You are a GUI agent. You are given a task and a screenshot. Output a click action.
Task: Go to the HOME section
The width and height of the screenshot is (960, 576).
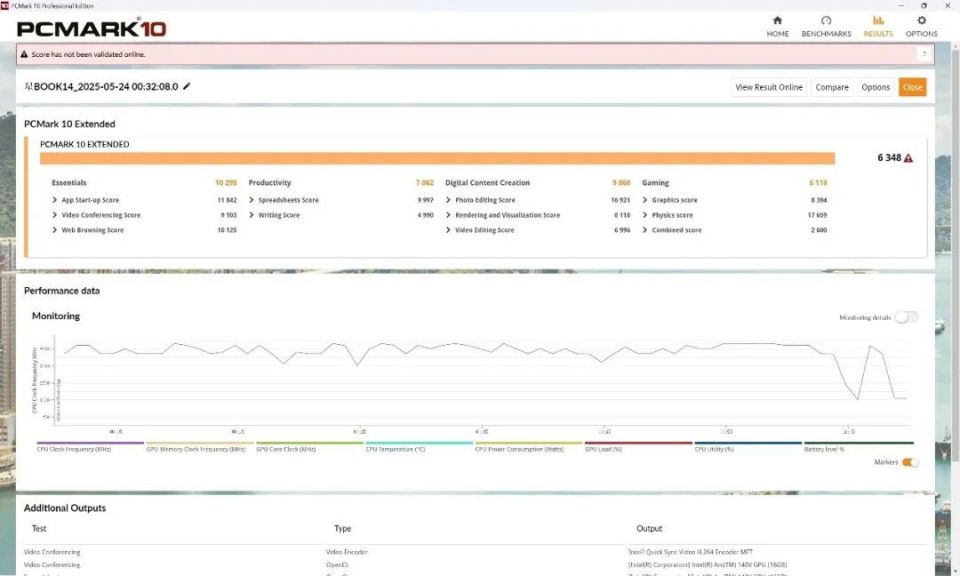[778, 26]
